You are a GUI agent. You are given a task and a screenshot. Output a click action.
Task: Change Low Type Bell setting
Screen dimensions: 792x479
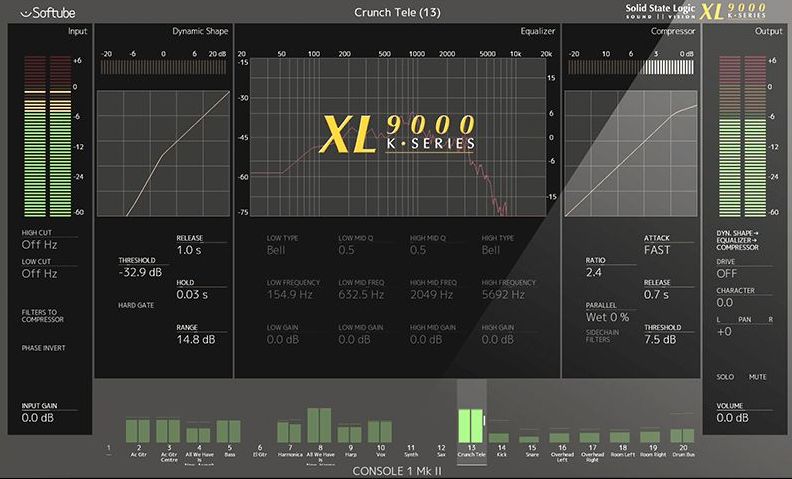click(276, 250)
